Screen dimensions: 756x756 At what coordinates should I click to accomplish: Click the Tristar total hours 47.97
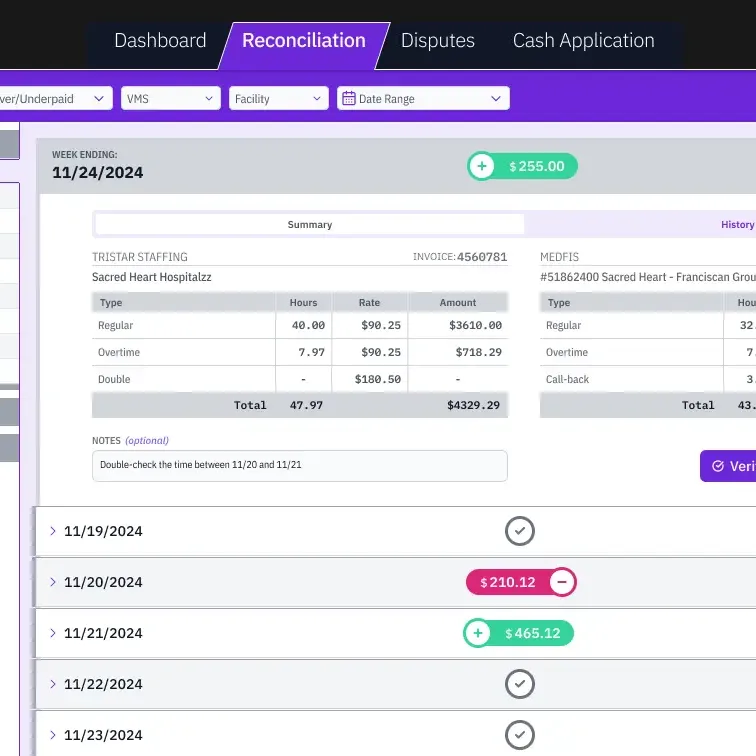coord(306,405)
